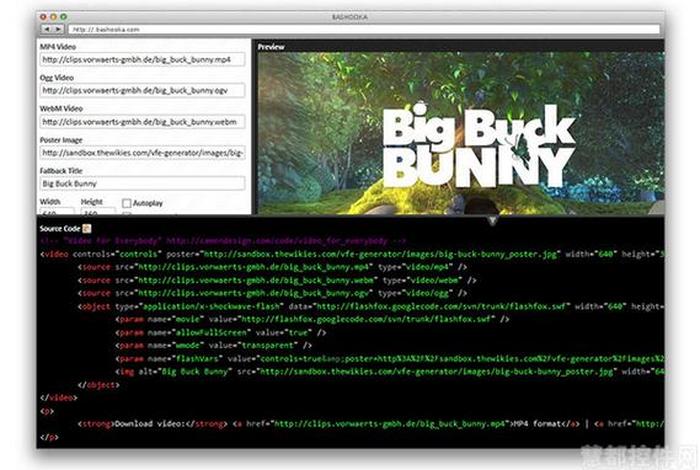This screenshot has height=470, width=700.
Task: Click the img alt="Big Buck Bunny" line
Action: click(x=389, y=372)
